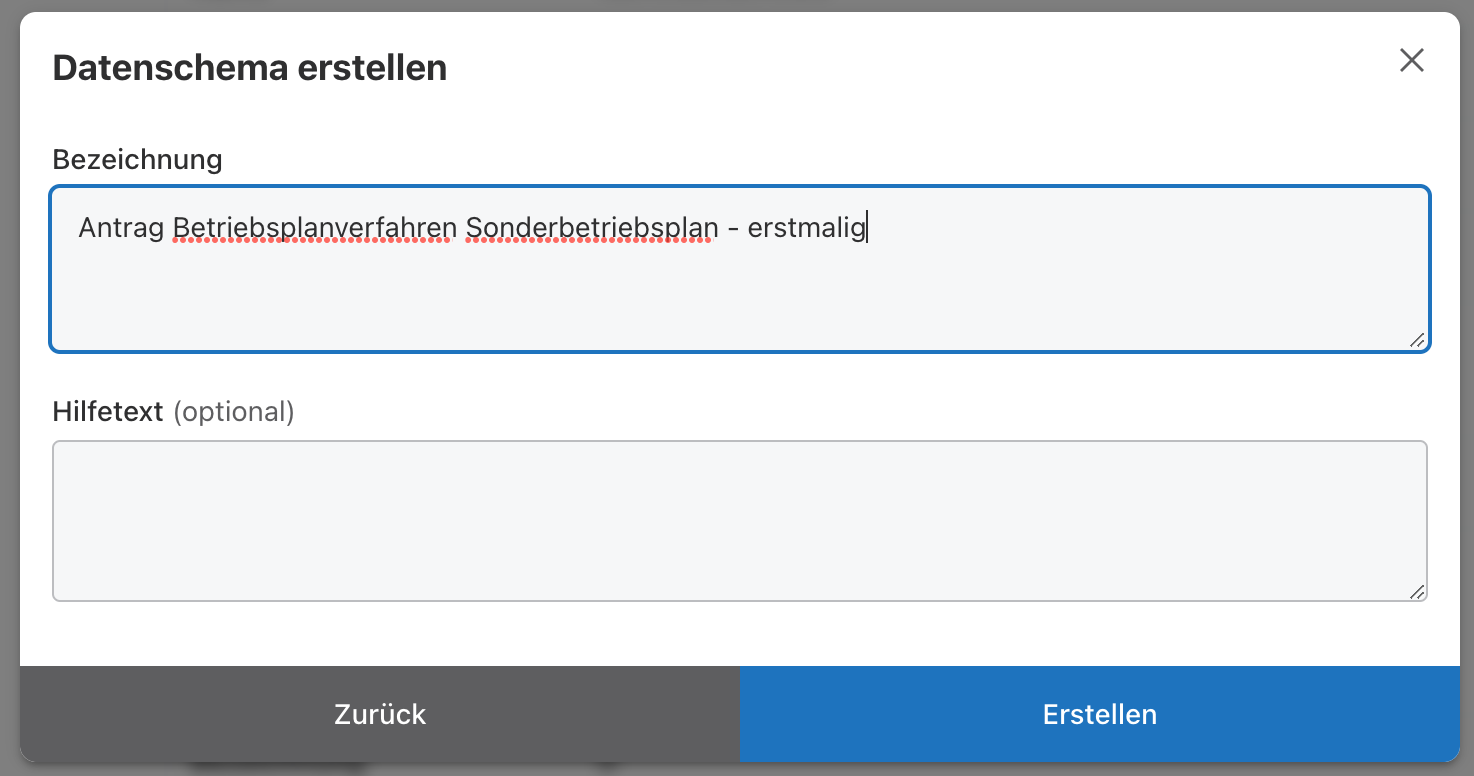Screen dimensions: 1474x776
Task: Go back with the Zurück button
Action: coord(380,714)
